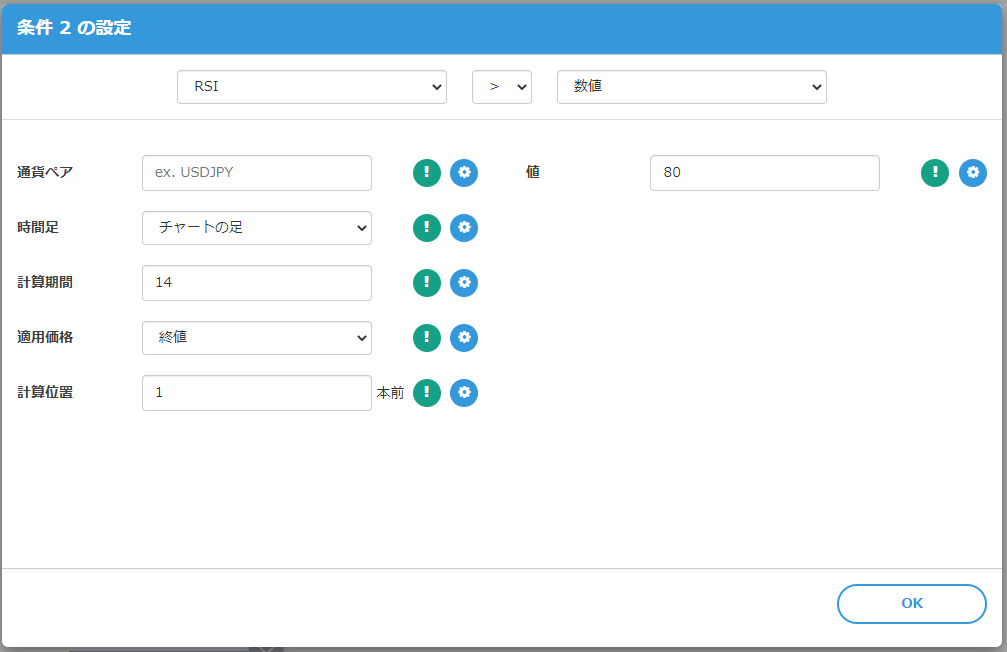Open the blue gear settings for 計算期間
1007x652 pixels.
(x=464, y=283)
